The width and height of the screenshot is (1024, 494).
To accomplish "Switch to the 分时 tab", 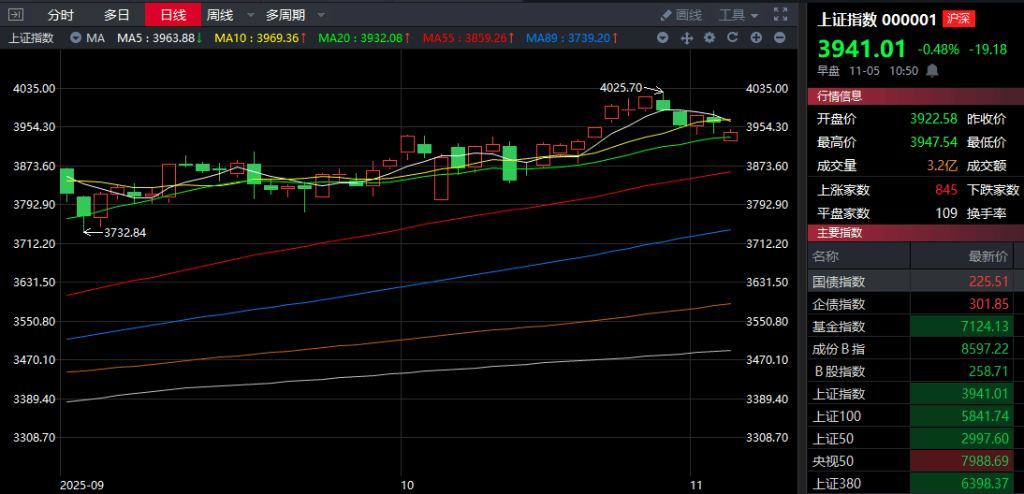I will 60,15.
